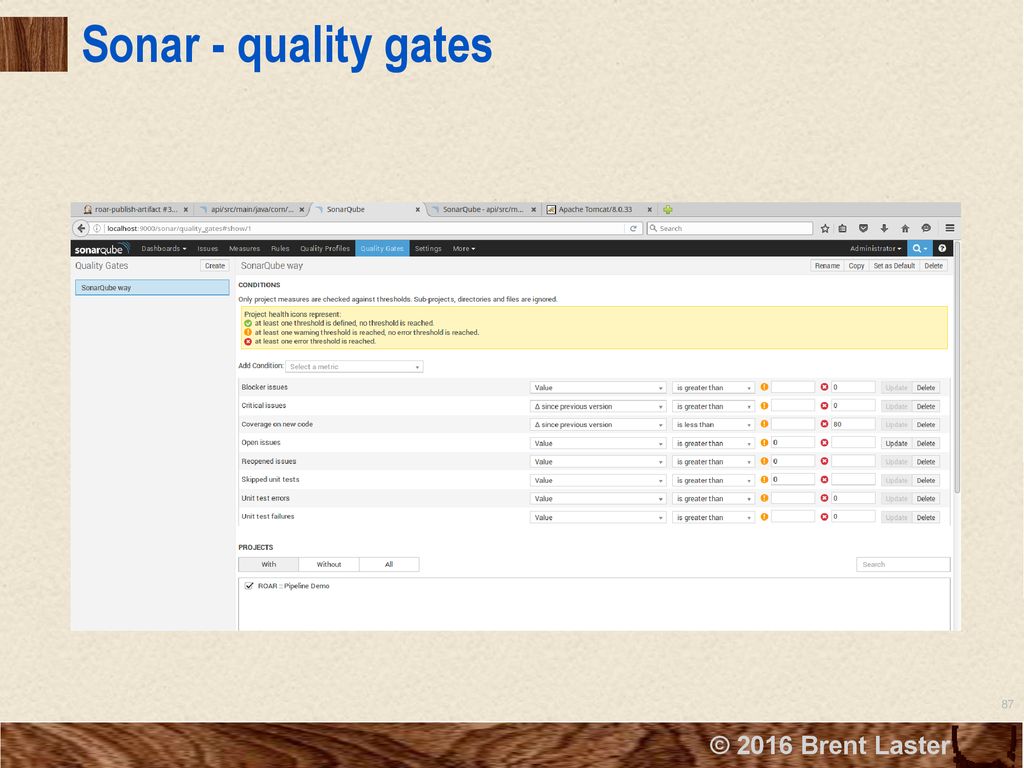1024x768 pixels.
Task: Click the SonarQube logo
Action: tap(101, 249)
